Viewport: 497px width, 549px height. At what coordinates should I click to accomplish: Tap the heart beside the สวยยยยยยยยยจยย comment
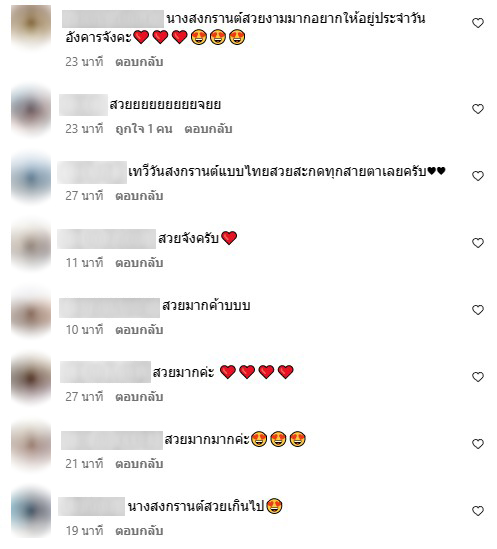click(478, 109)
